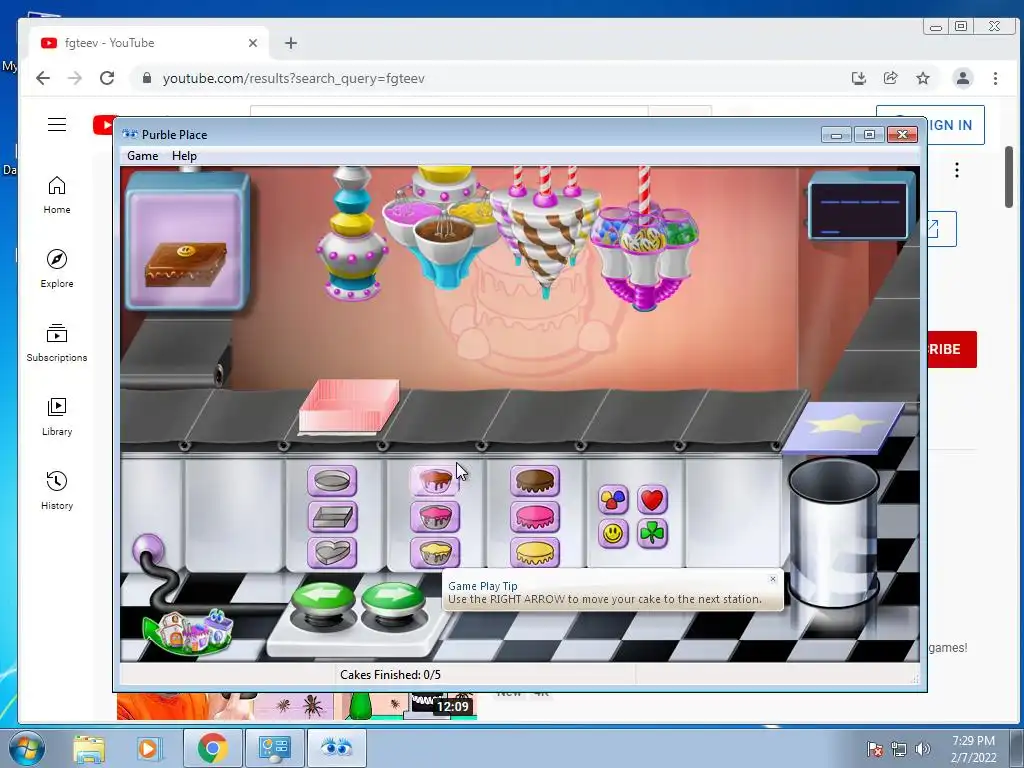
Task: Open the Windows Start menu
Action: [x=25, y=748]
